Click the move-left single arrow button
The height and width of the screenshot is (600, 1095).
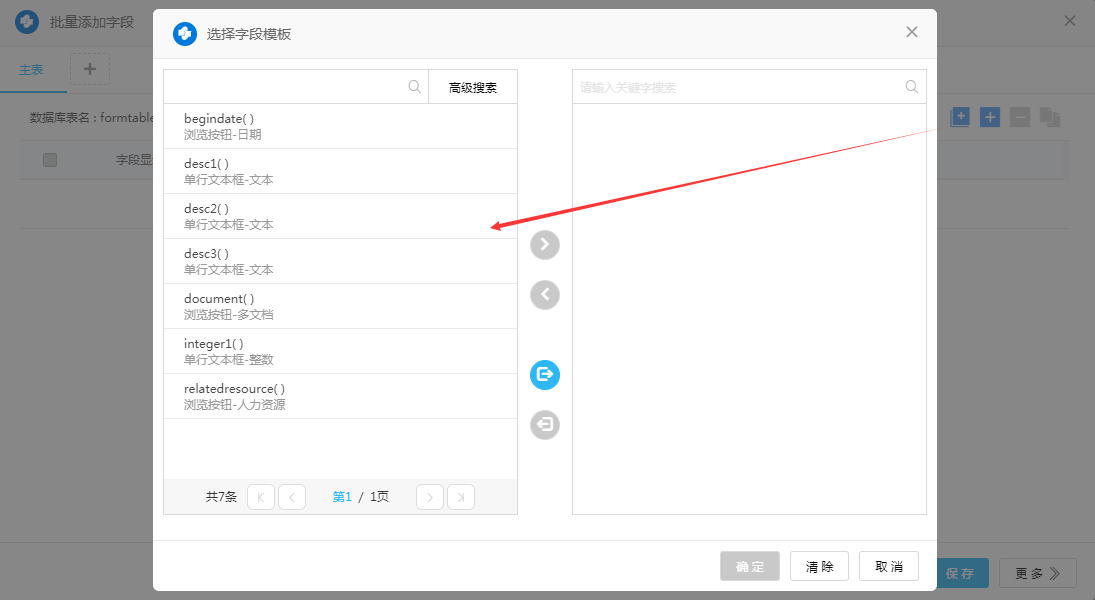544,295
